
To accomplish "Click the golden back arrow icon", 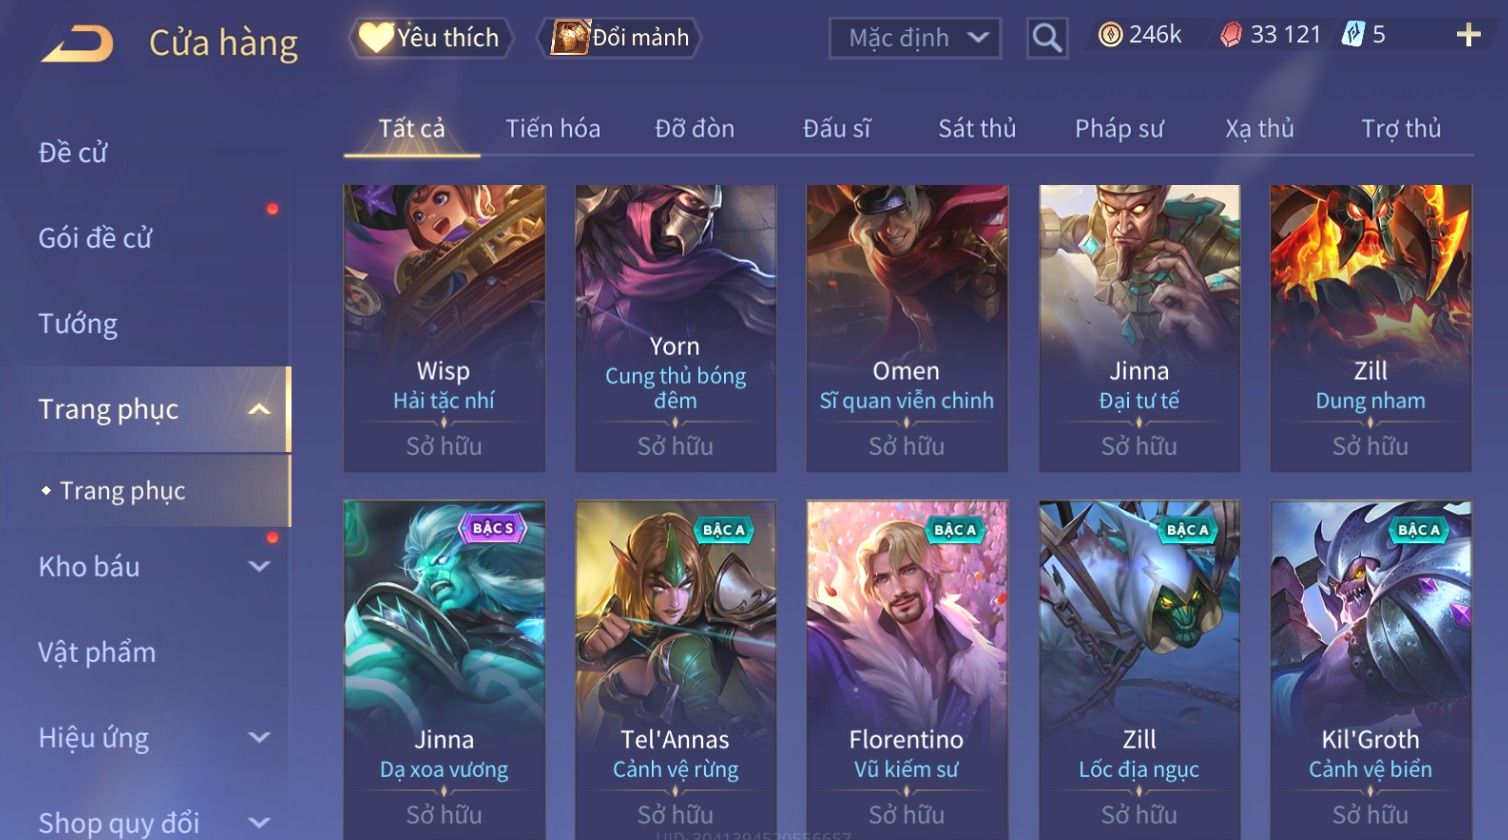I will (77, 43).
